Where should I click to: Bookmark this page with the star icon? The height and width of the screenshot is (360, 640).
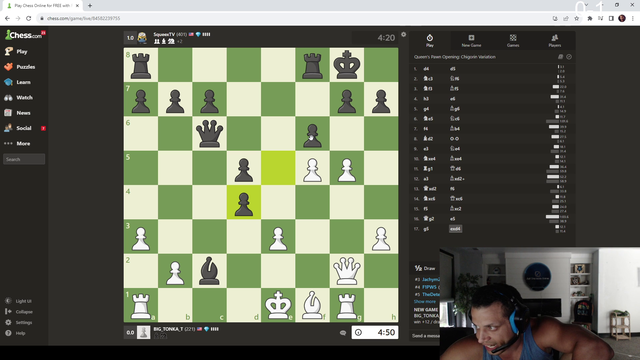point(576,18)
